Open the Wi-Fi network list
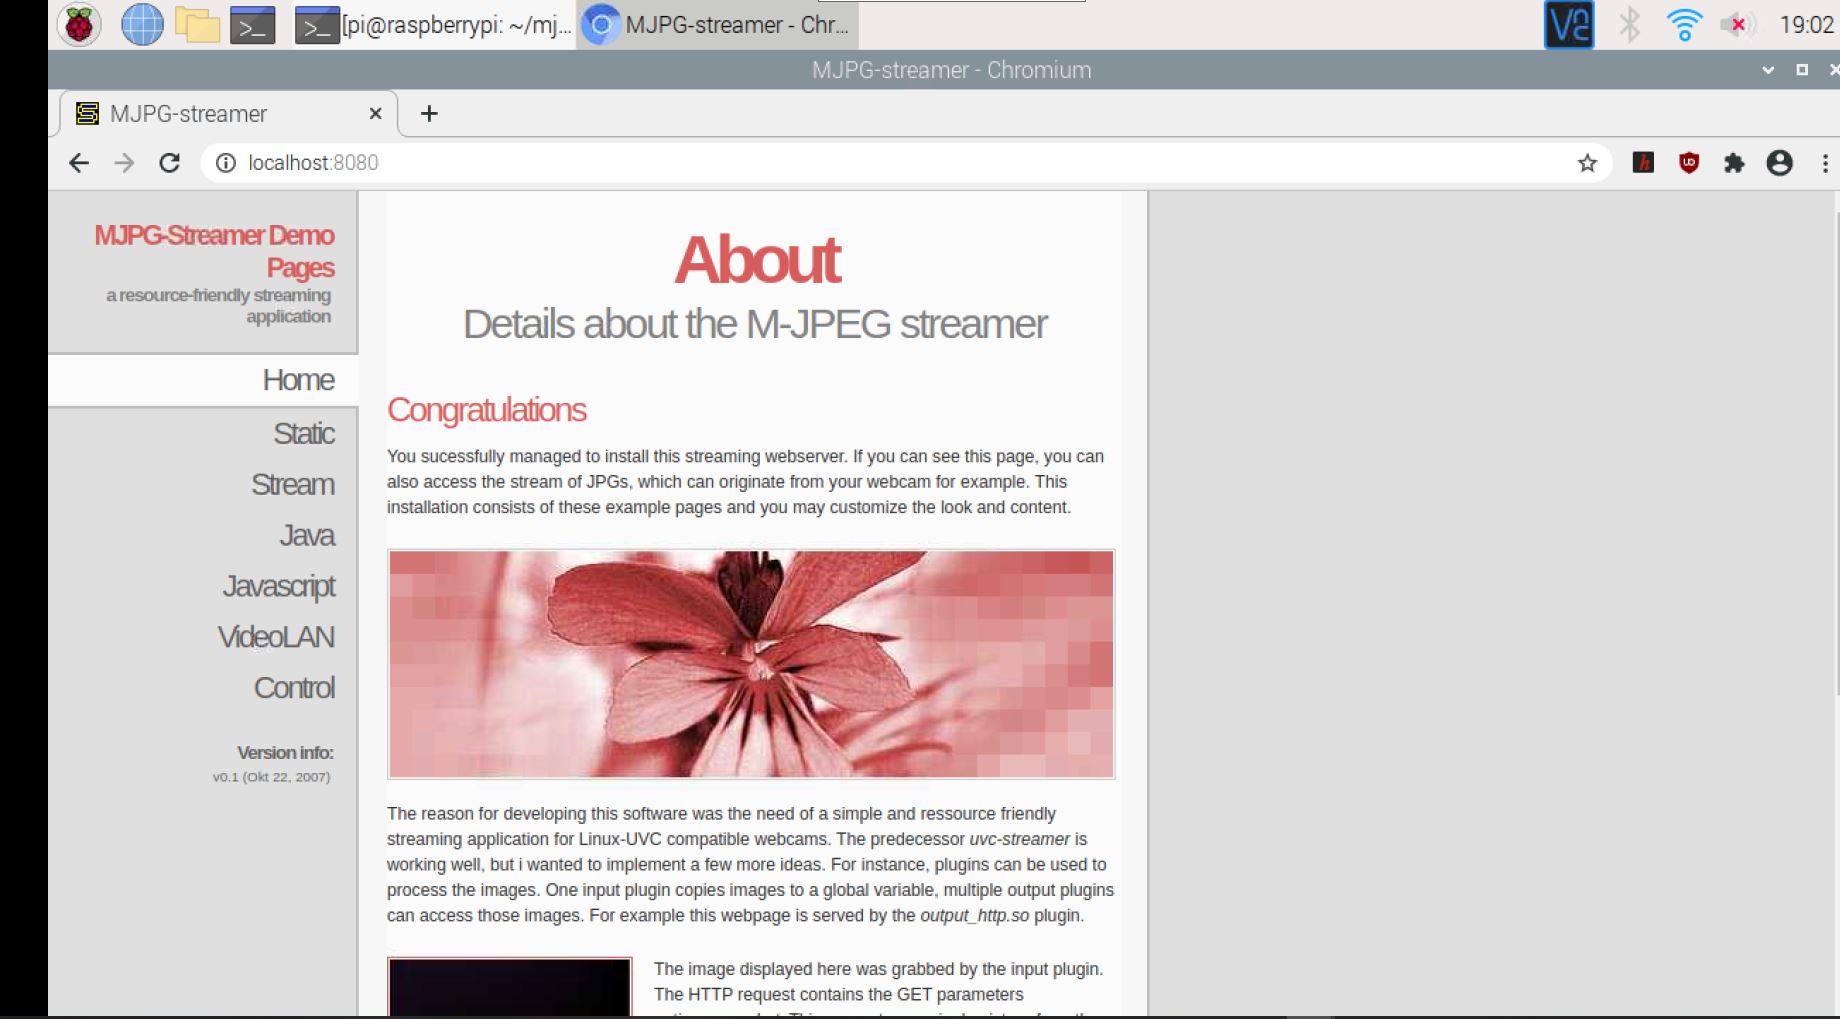Viewport: 1840px width, 1019px height. click(1684, 24)
